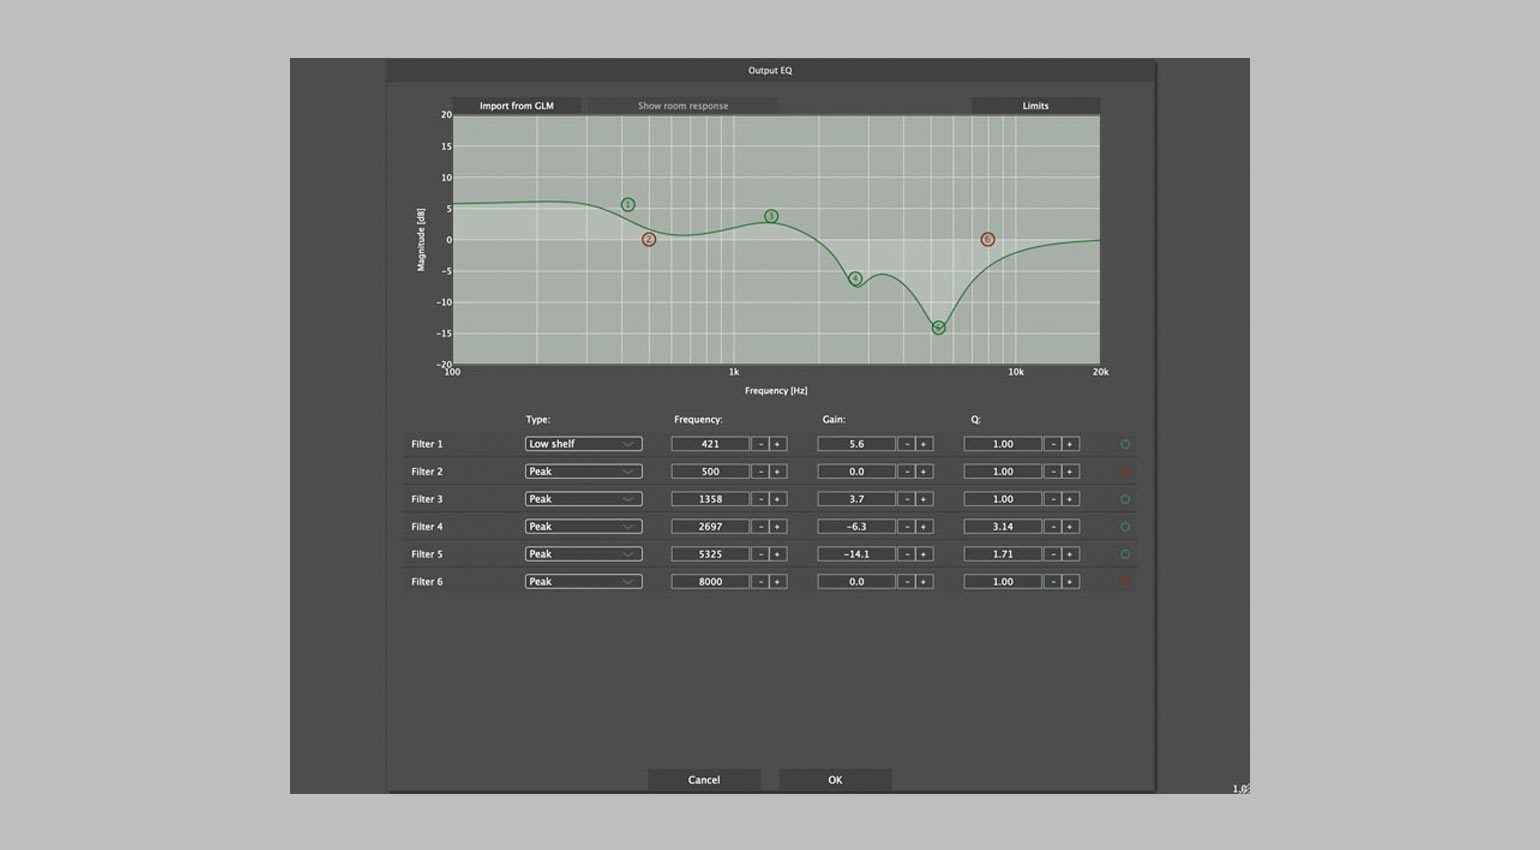Open Filter 2 type dropdown
This screenshot has width=1540, height=850.
click(583, 471)
